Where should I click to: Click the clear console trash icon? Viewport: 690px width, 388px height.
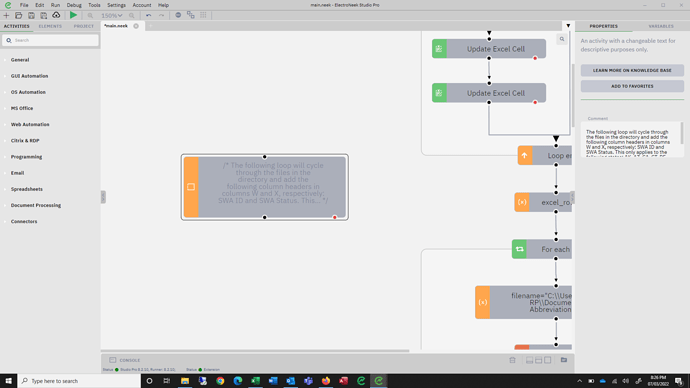click(x=512, y=360)
